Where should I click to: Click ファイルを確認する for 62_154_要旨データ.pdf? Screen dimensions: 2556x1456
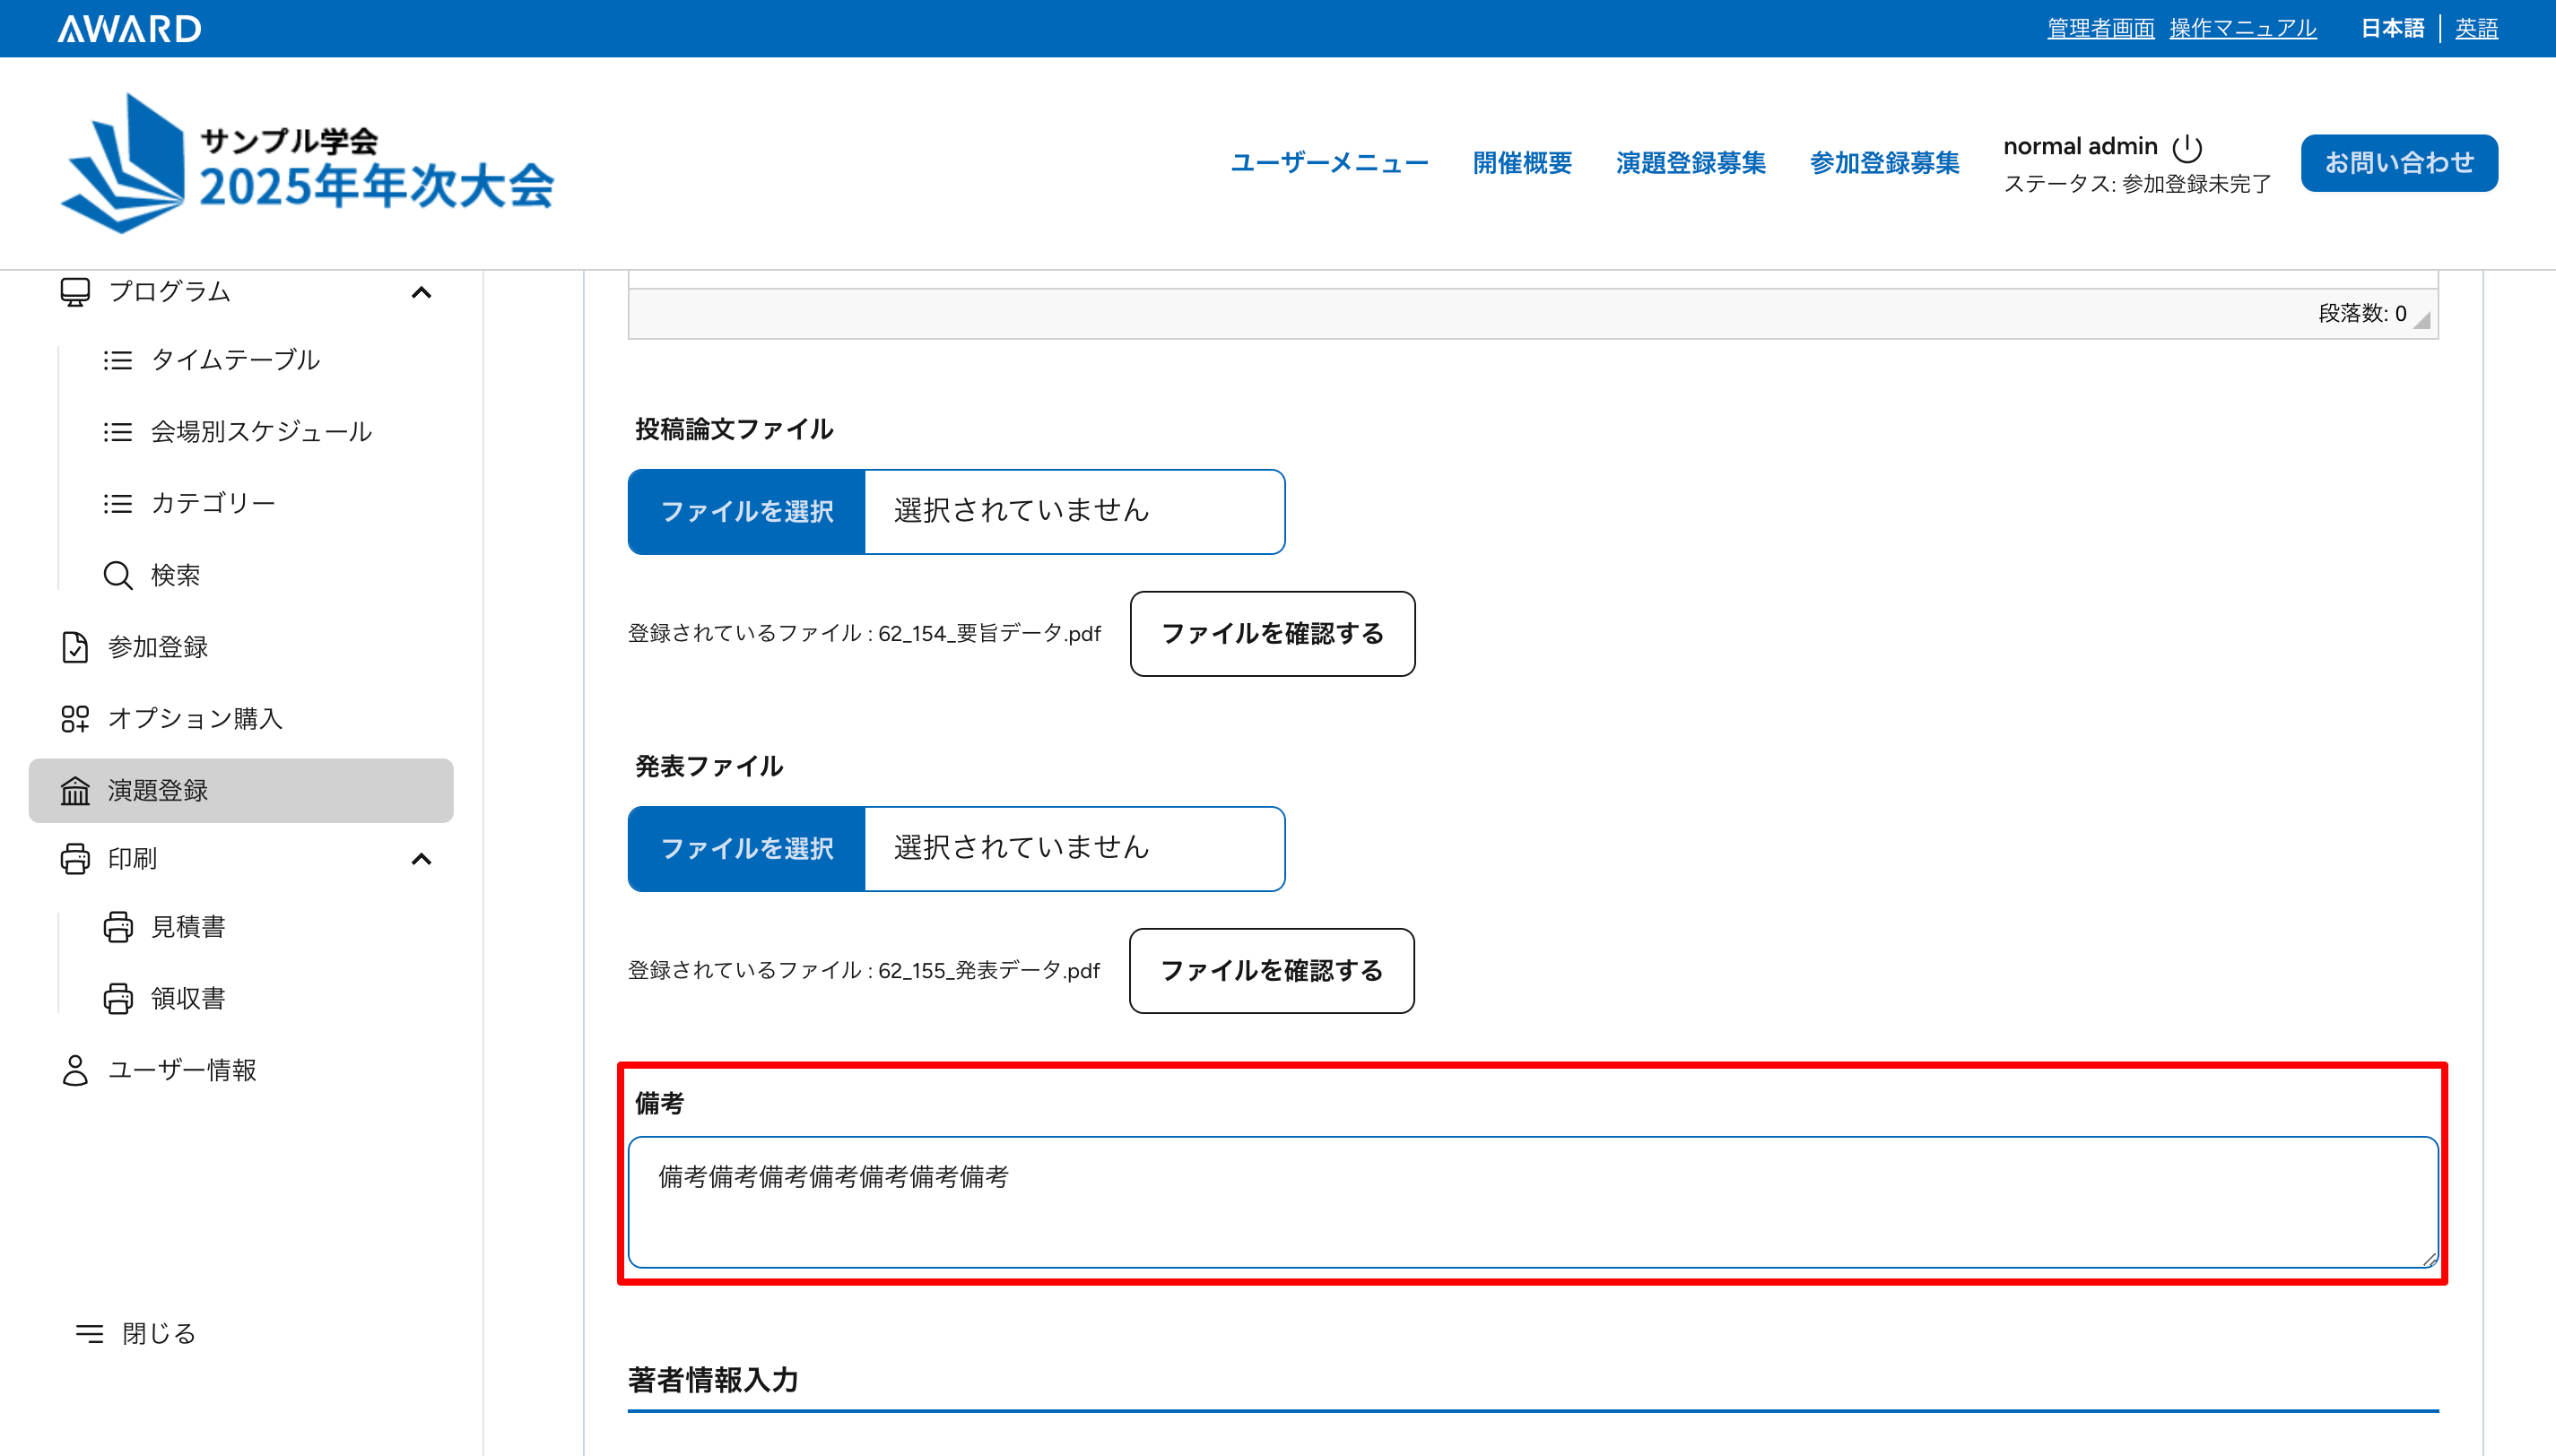(x=1272, y=634)
